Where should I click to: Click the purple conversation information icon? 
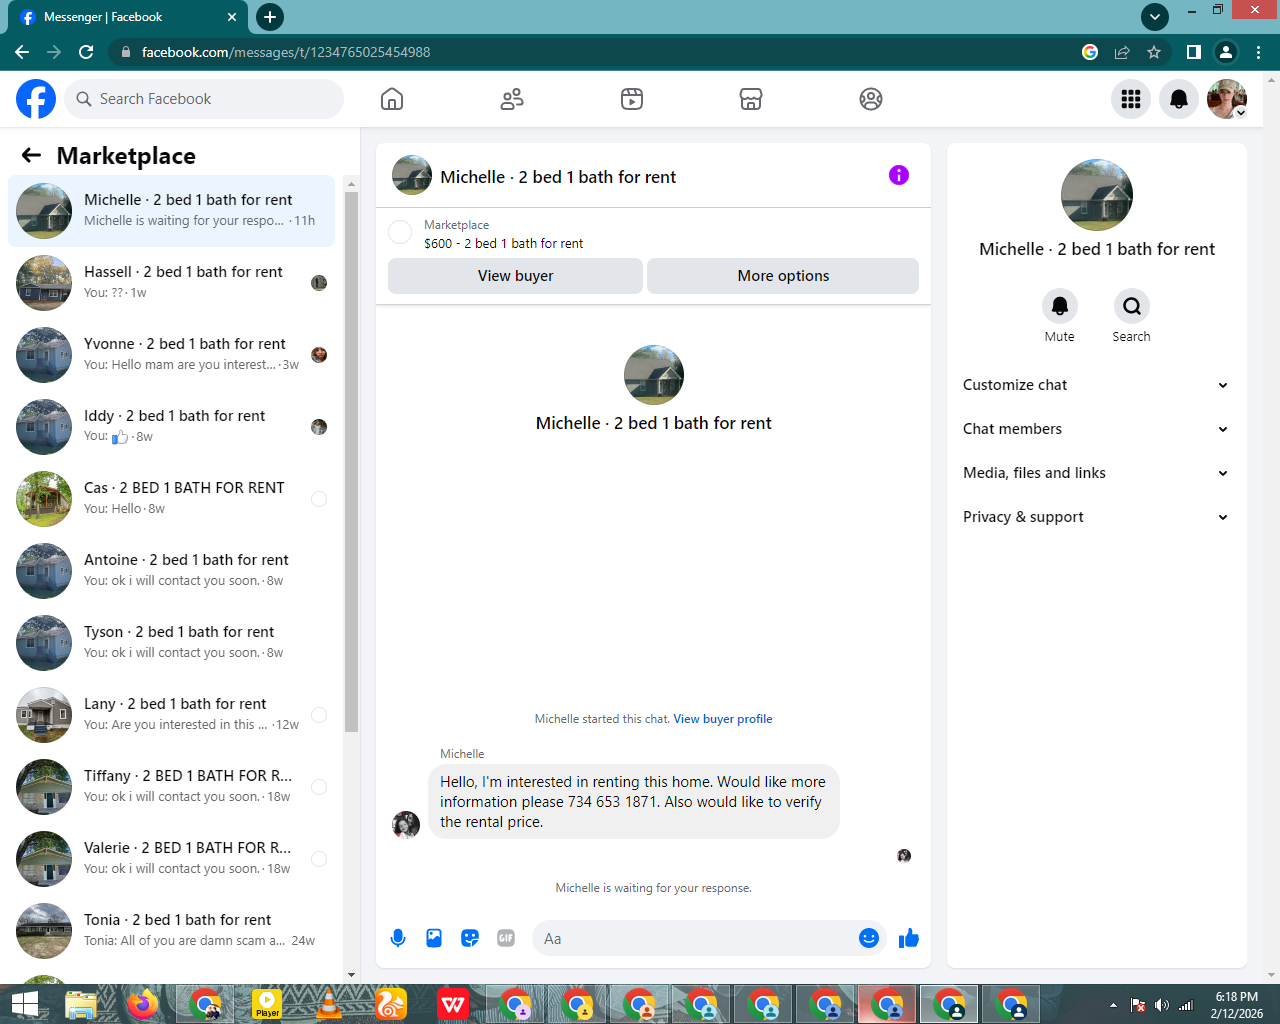point(899,175)
